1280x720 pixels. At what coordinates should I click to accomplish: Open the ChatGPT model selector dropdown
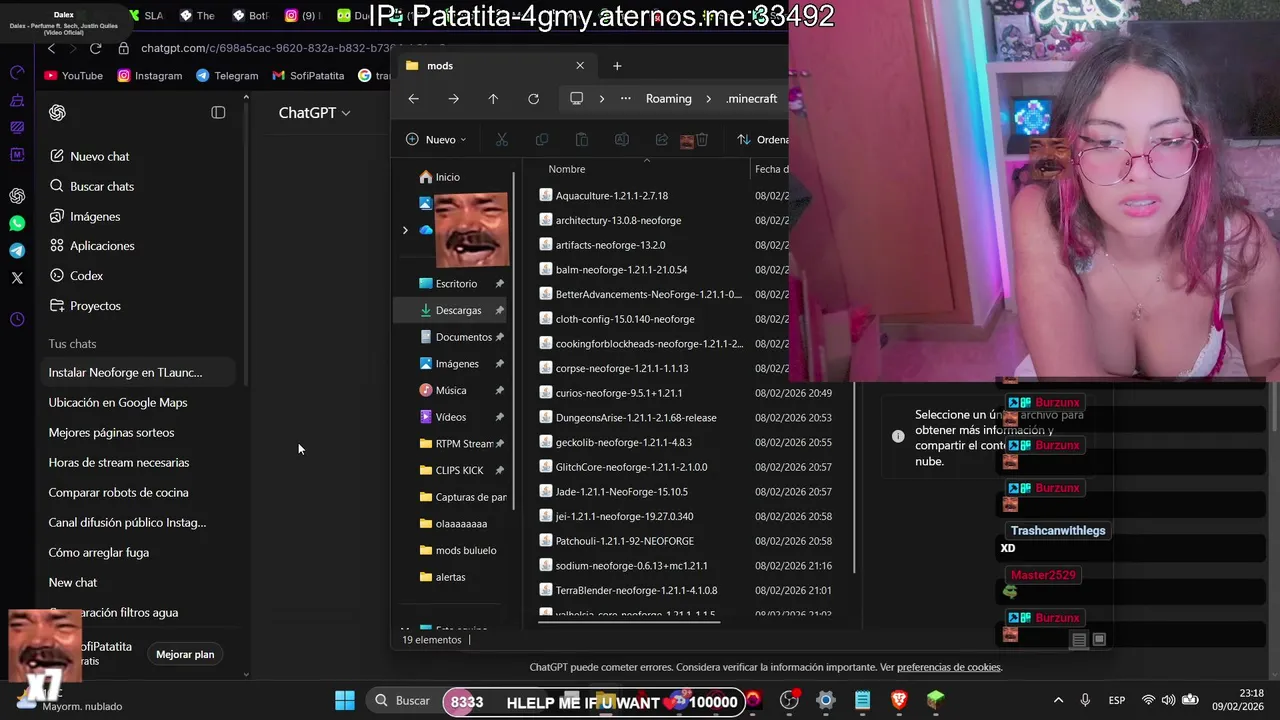coord(314,113)
